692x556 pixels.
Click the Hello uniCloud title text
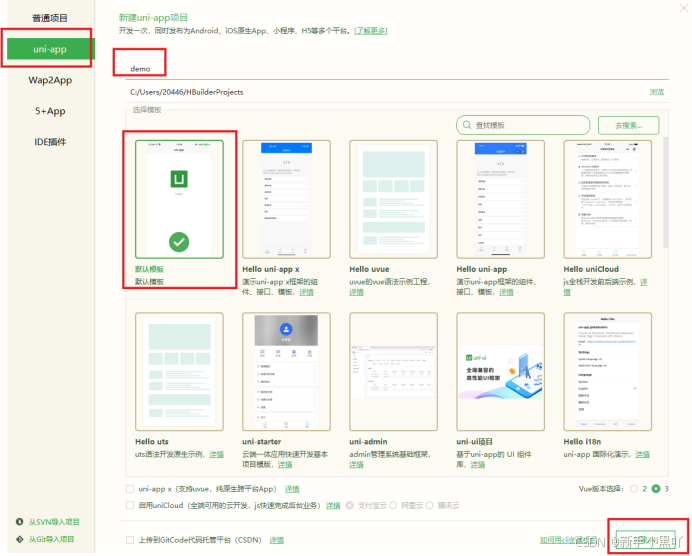click(x=591, y=269)
